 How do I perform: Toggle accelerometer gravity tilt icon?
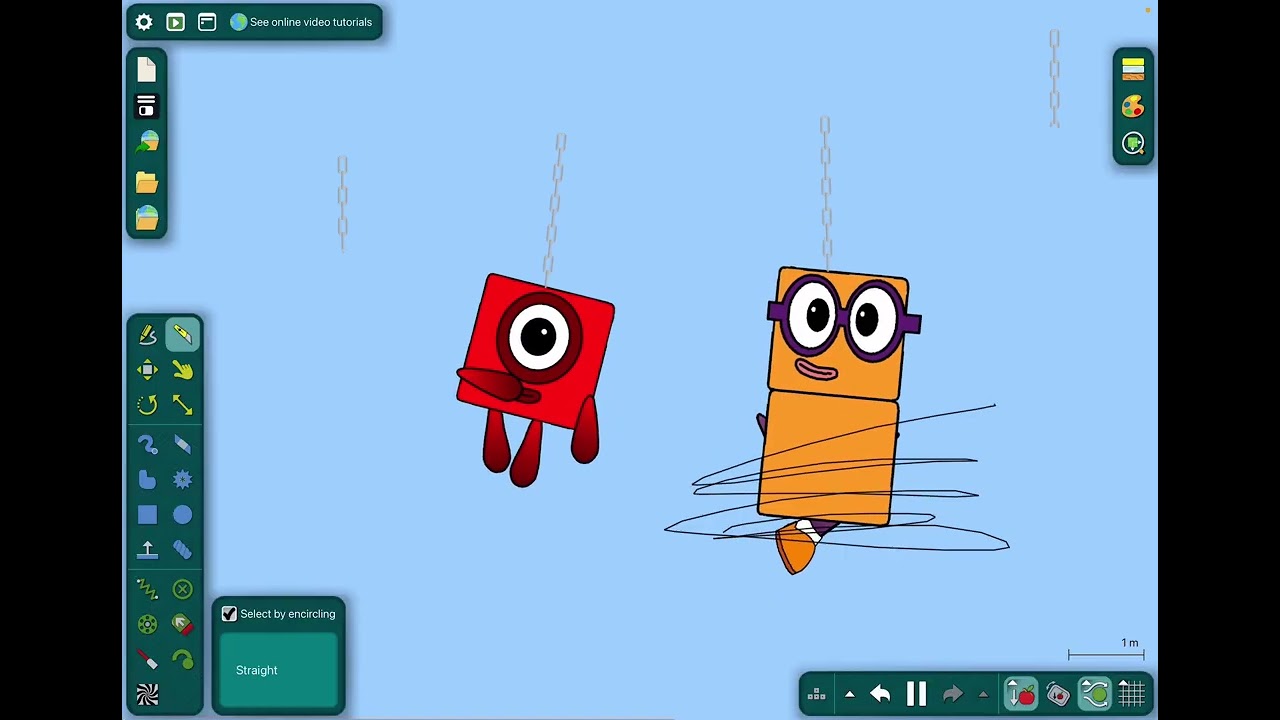1058,693
